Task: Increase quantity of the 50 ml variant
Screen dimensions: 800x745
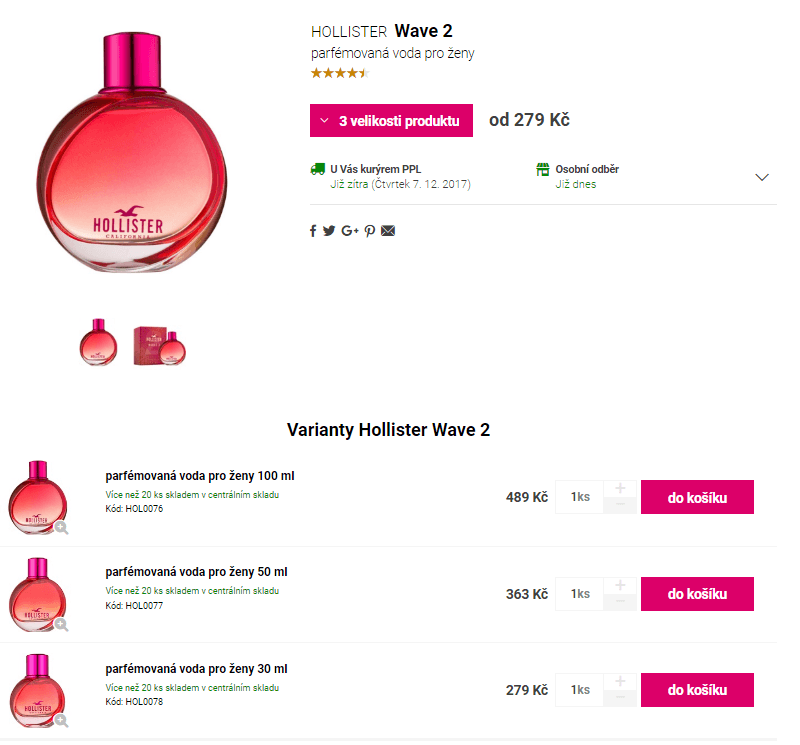Action: [620, 585]
